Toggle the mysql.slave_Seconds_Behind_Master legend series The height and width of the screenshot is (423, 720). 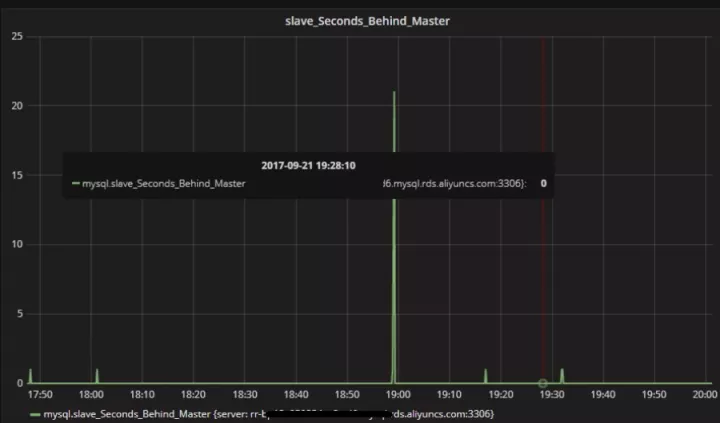269,414
